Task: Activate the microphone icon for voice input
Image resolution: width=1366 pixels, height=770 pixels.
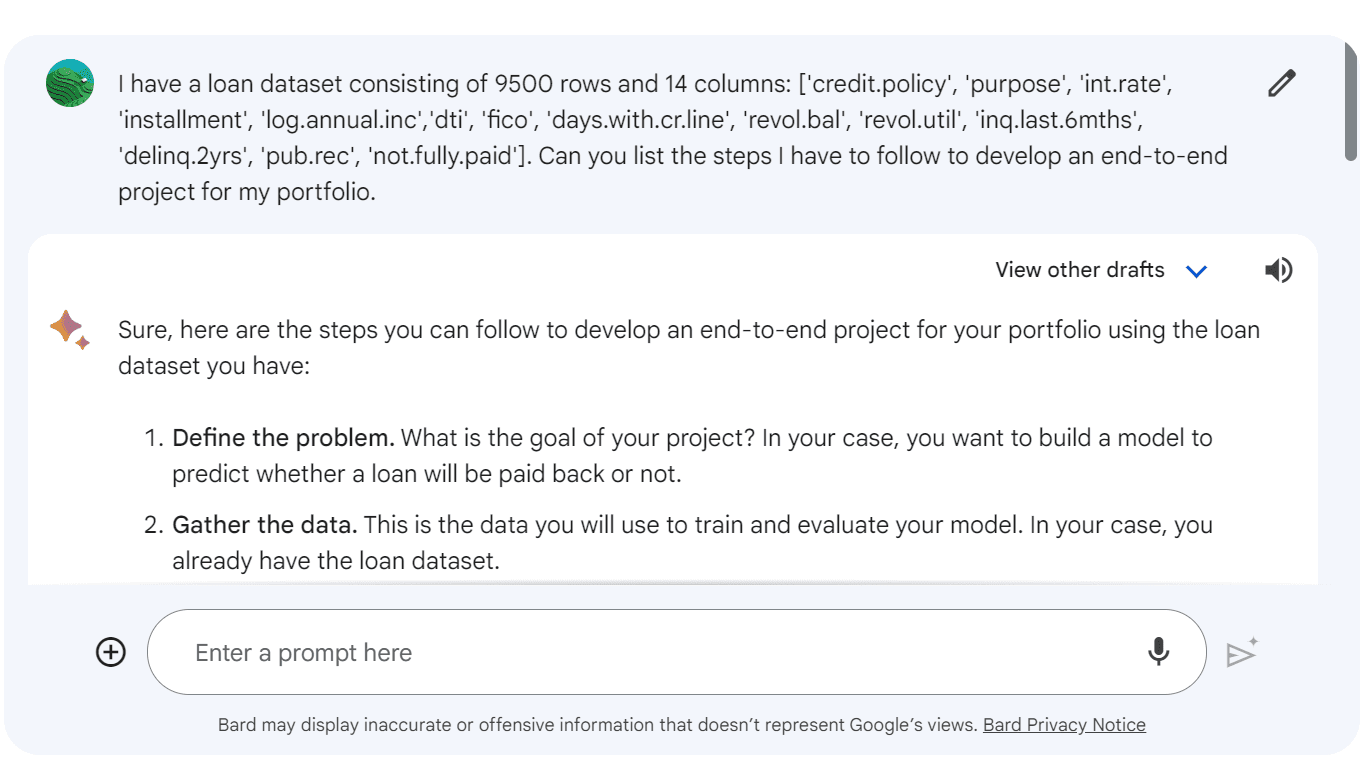Action: tap(1158, 652)
